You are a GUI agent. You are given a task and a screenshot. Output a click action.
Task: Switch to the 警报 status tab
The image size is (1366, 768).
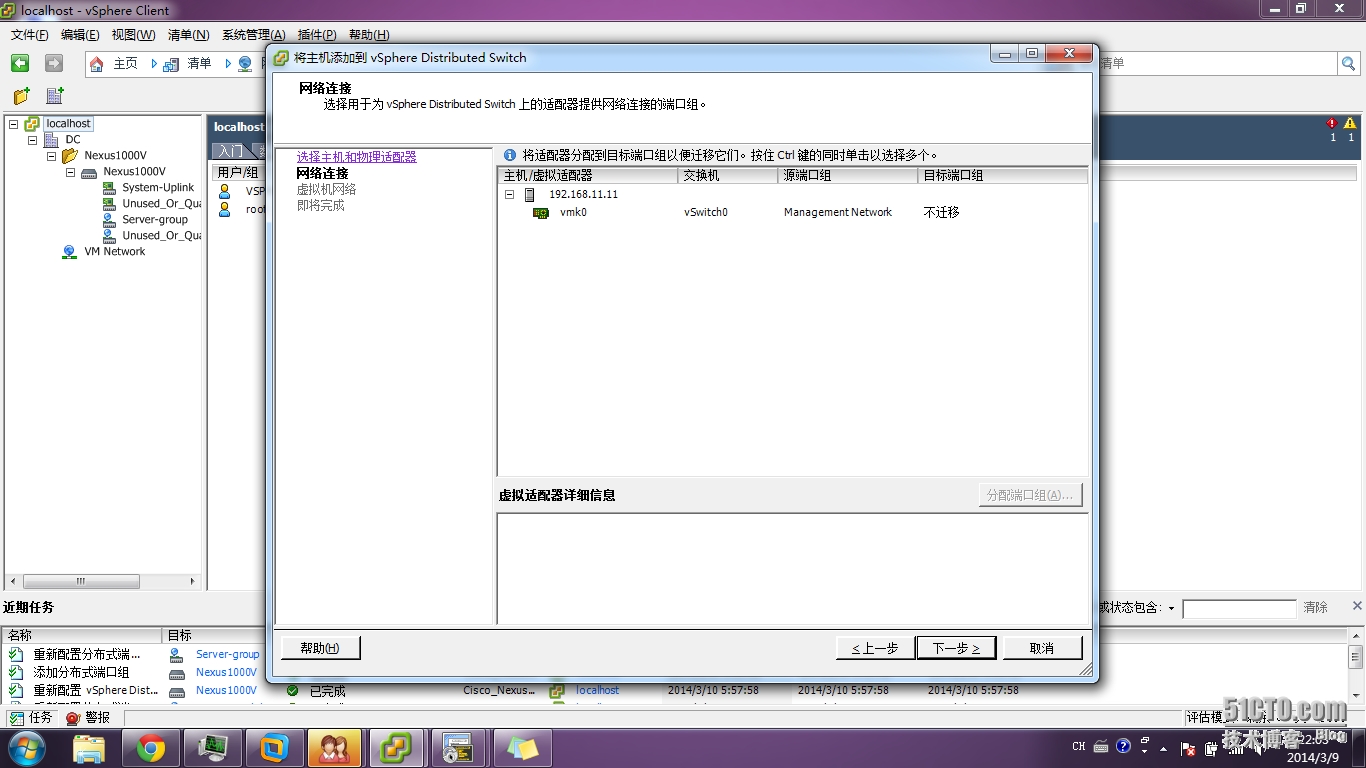coord(88,718)
